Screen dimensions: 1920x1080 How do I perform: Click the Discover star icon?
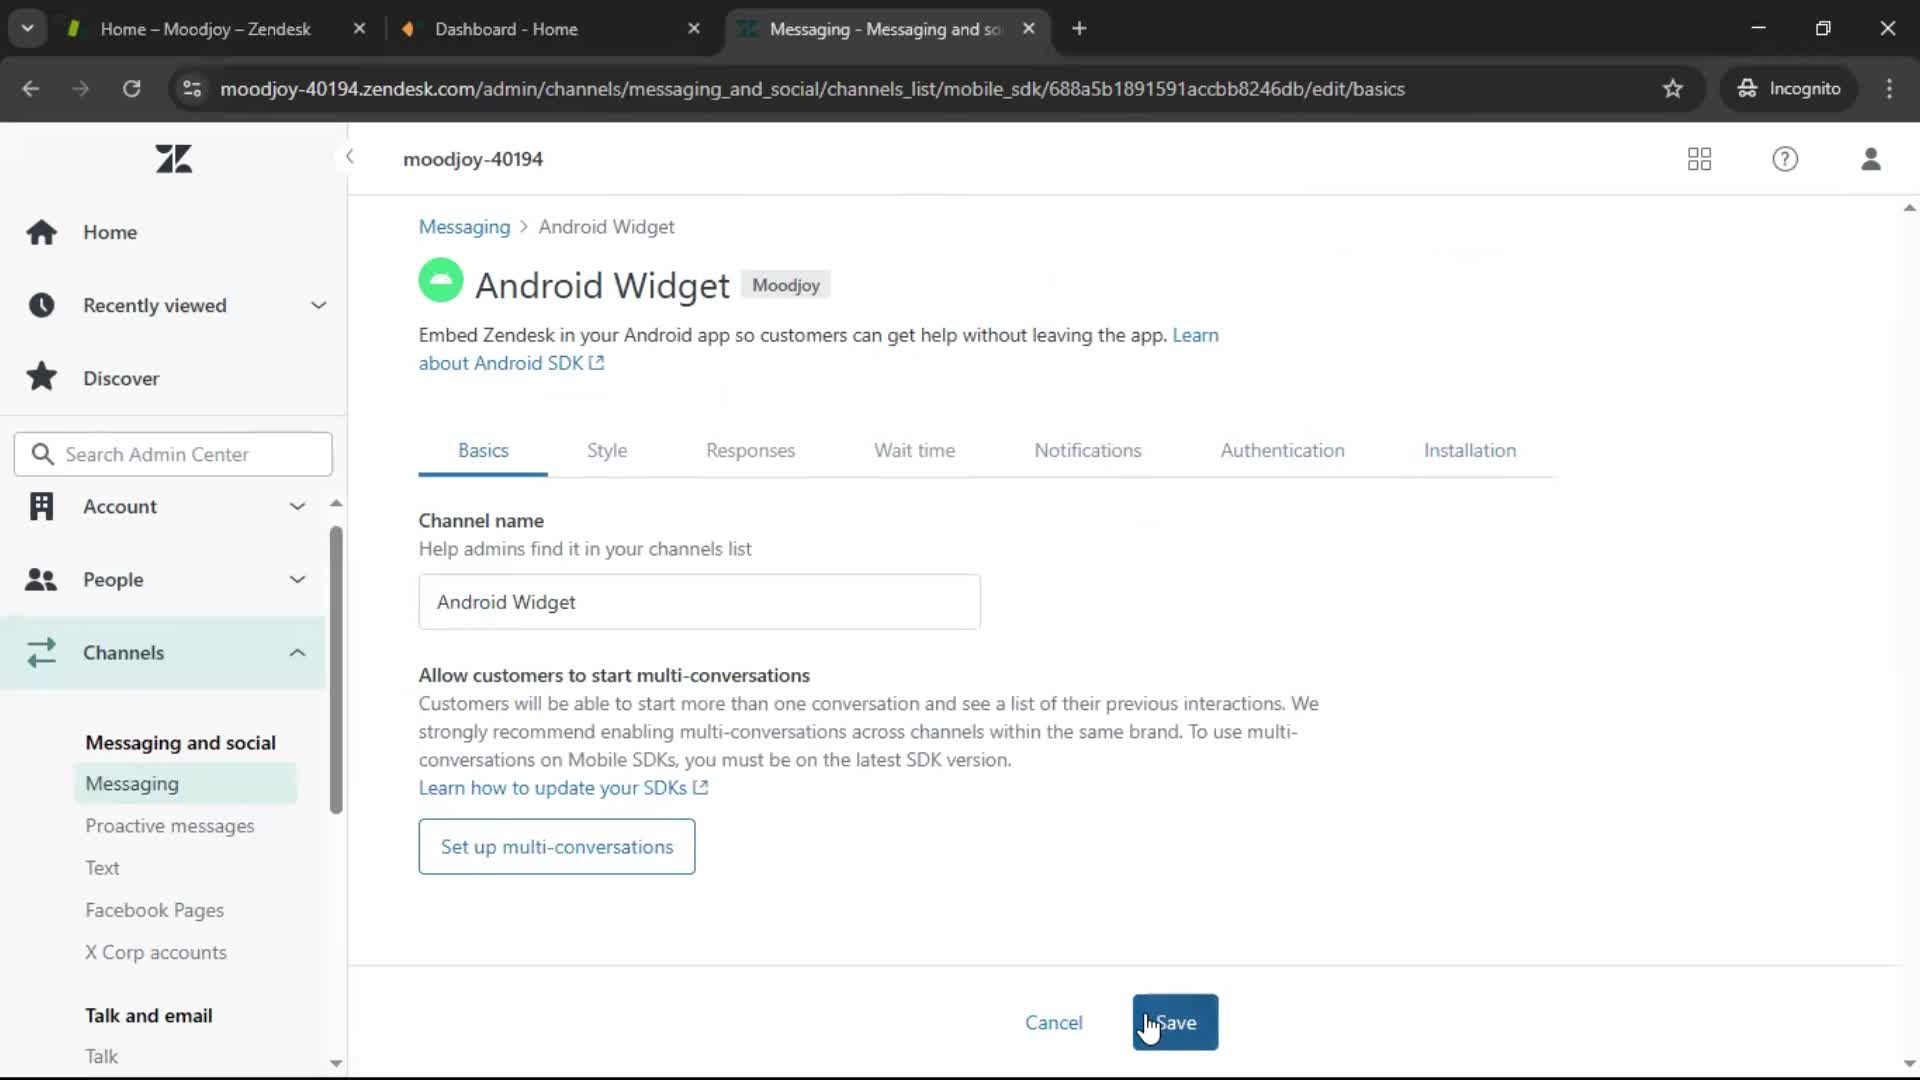pos(41,378)
